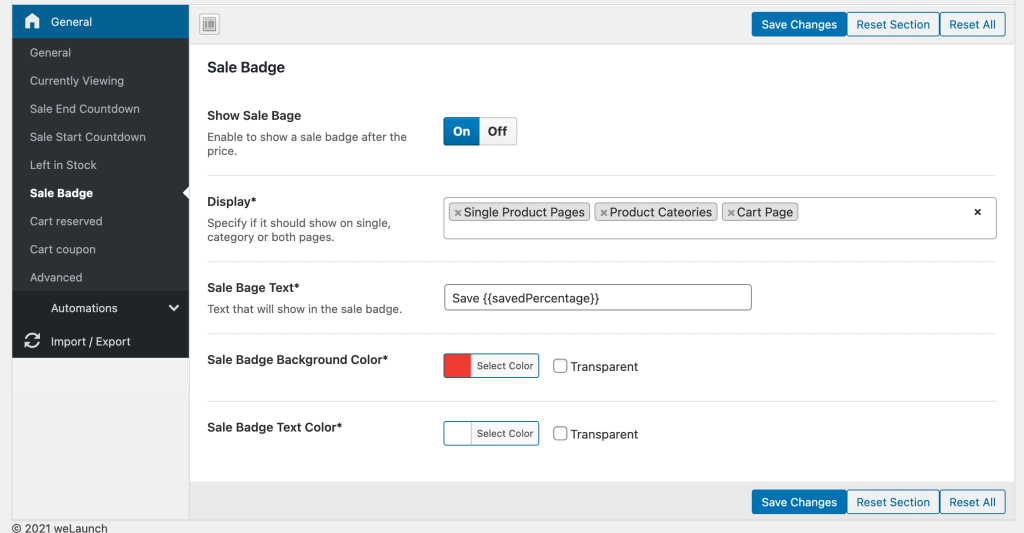Click bottom Save Changes button
The width and height of the screenshot is (1024, 533).
[799, 502]
